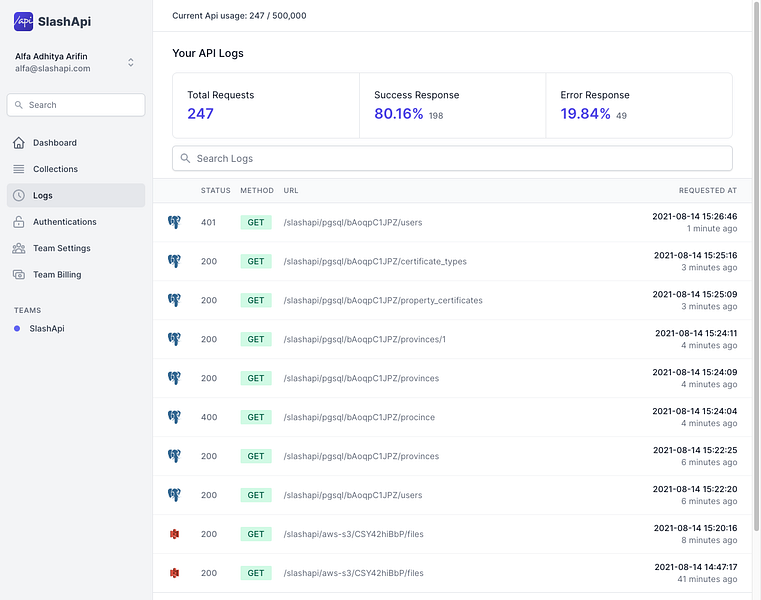This screenshot has height=600, width=761.
Task: Click the magnifier icon in Search Logs
Action: click(185, 159)
